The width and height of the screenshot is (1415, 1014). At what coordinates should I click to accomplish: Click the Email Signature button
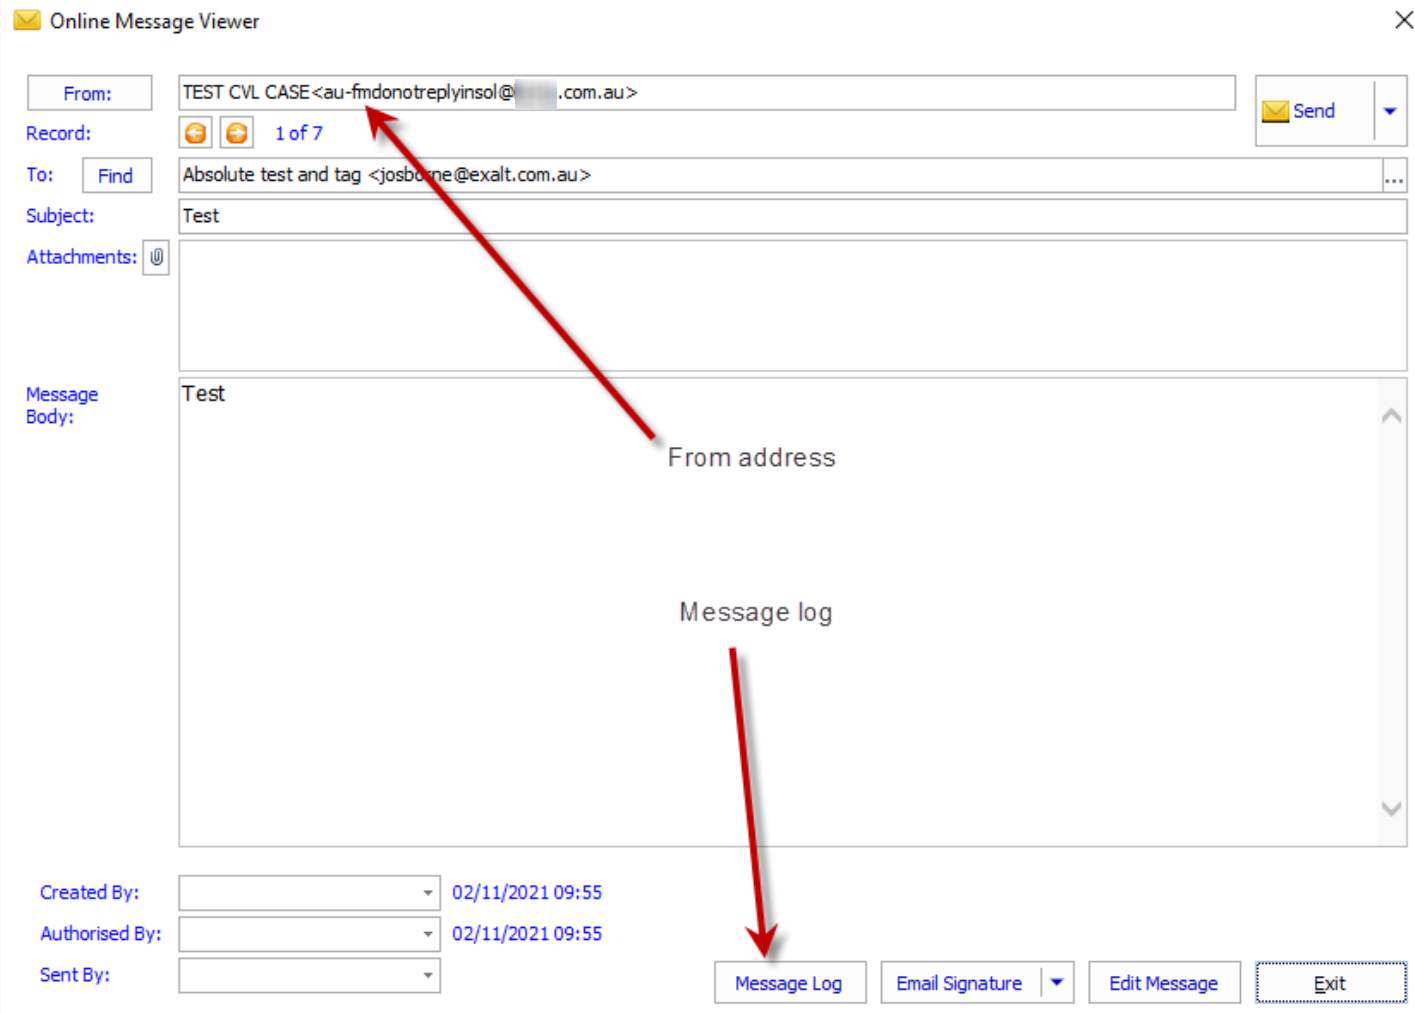(x=959, y=983)
